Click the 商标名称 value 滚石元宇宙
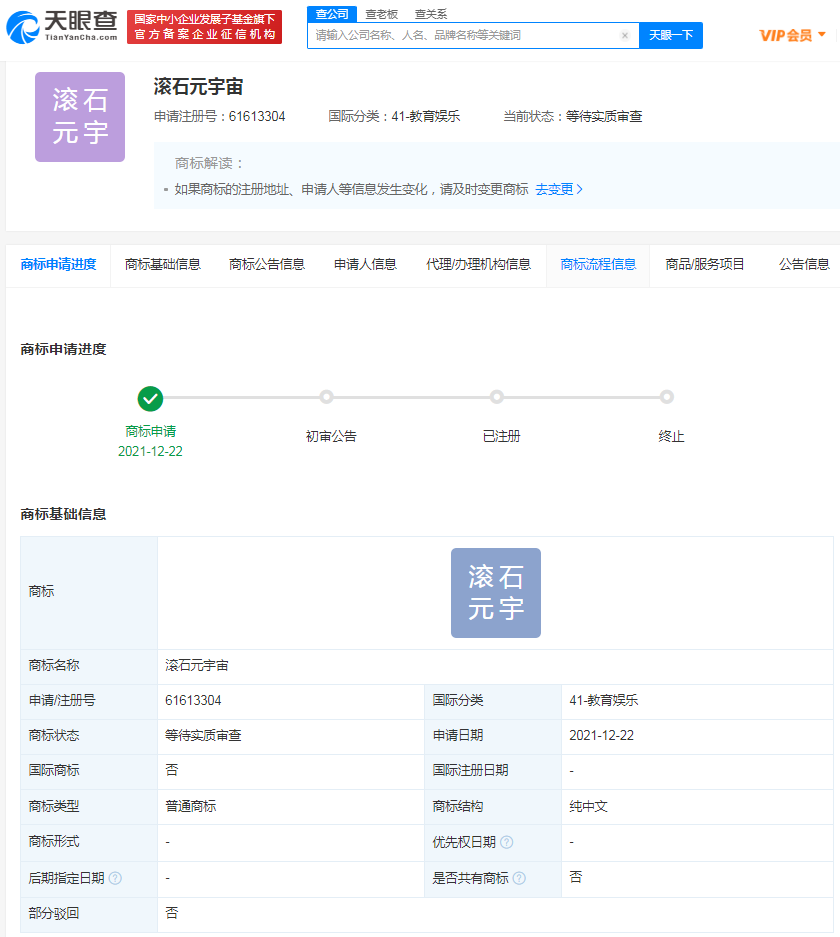The width and height of the screenshot is (840, 937). coord(197,665)
